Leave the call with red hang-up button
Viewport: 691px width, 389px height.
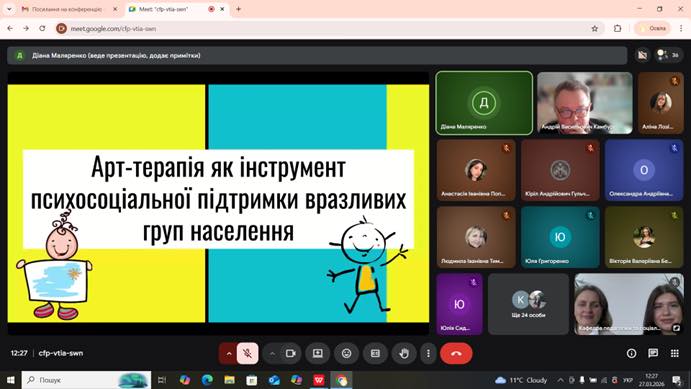pyautogui.click(x=456, y=353)
